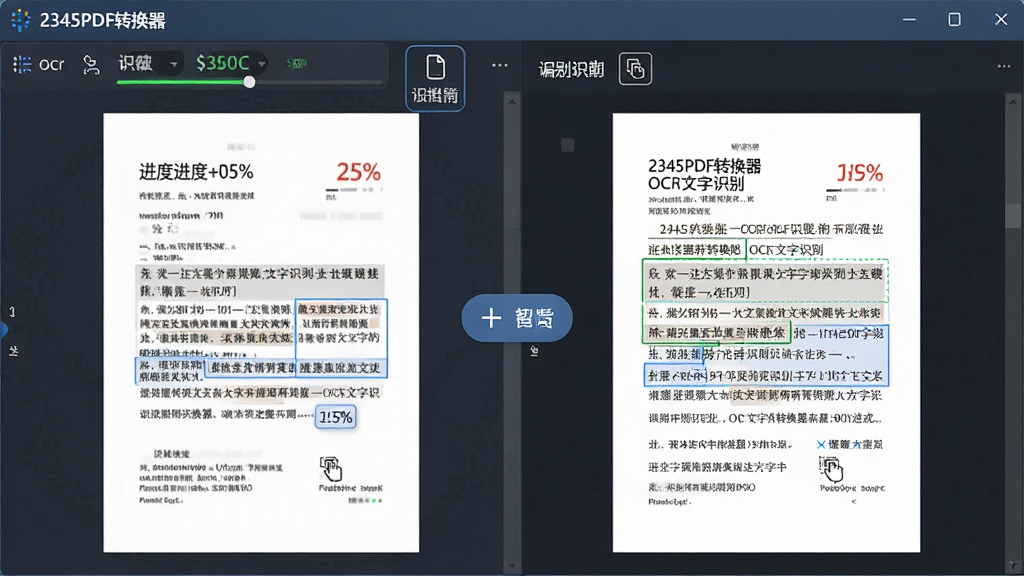Click the boxed 'OCR文字识别' cell on right page
The height and width of the screenshot is (576, 1024).
click(x=786, y=250)
